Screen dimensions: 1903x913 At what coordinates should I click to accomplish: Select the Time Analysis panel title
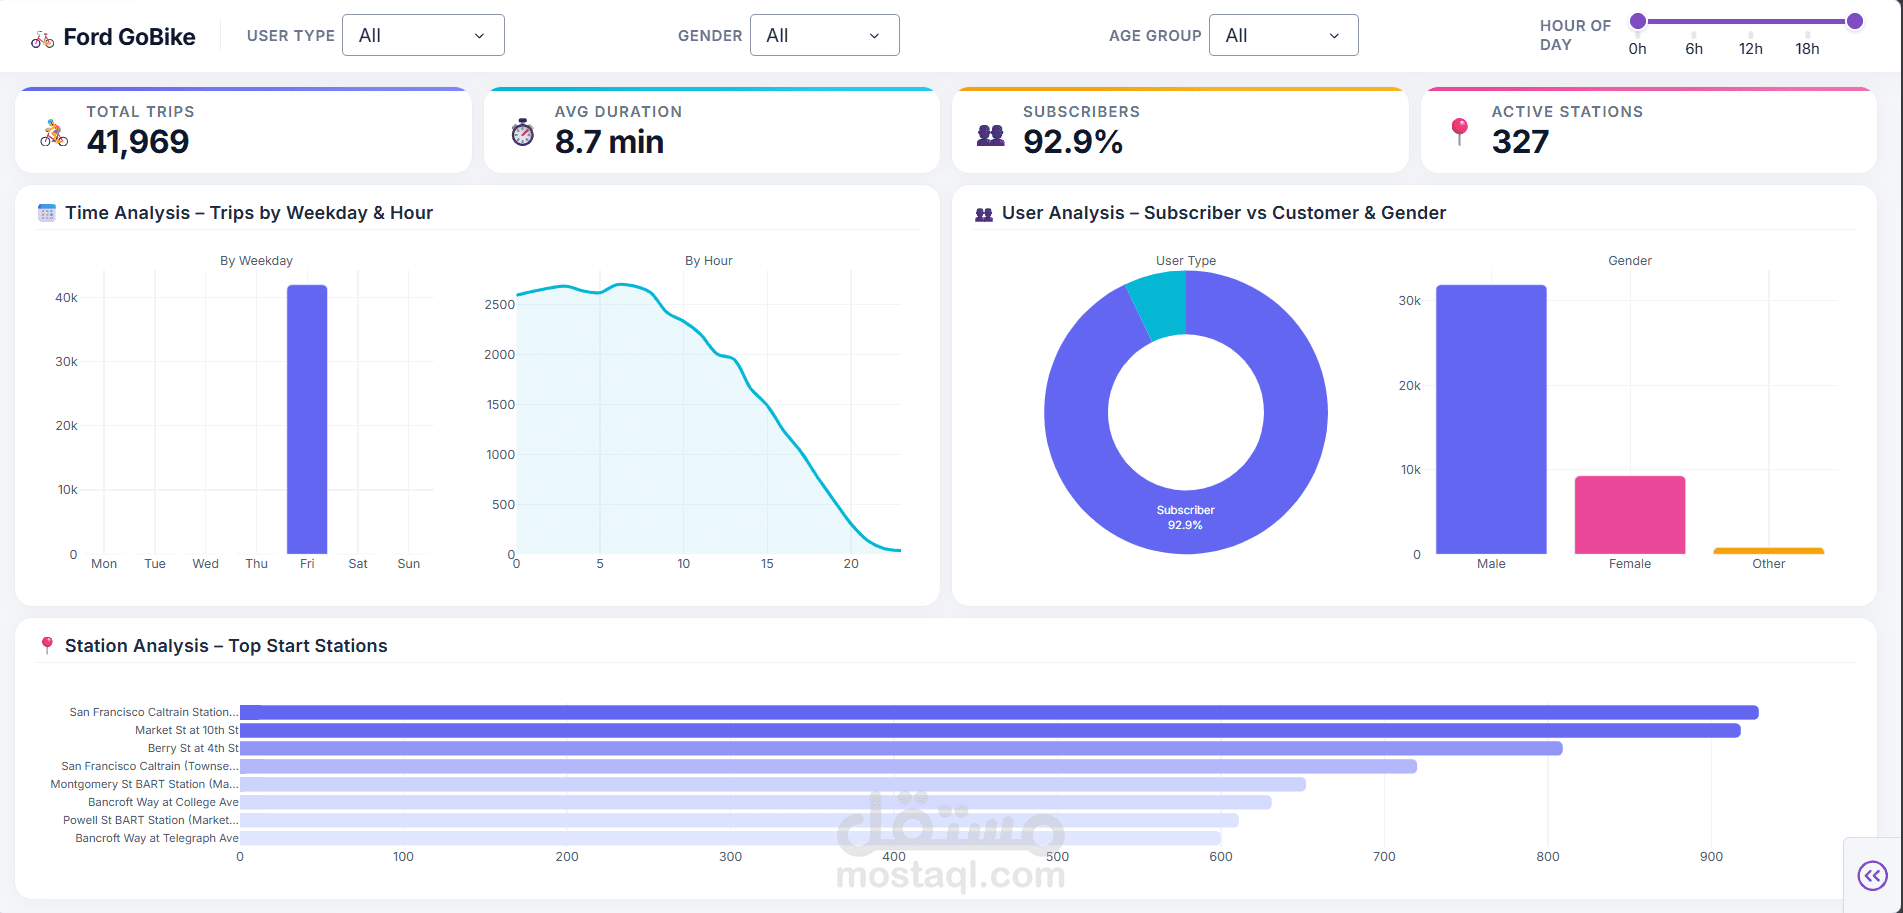tap(249, 212)
